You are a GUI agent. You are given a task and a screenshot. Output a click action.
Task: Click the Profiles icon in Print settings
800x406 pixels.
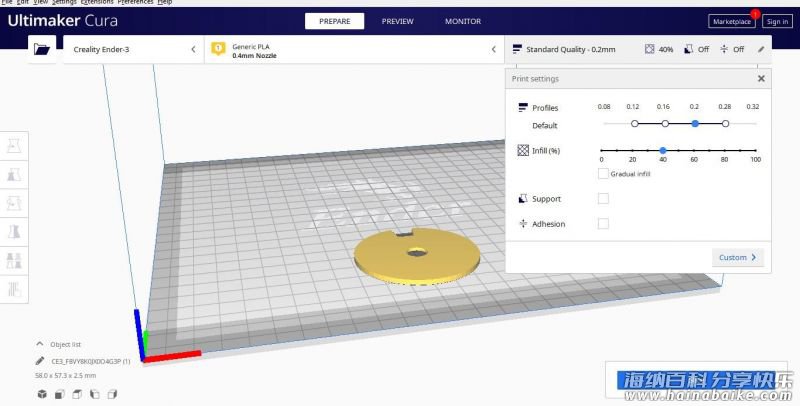[x=522, y=107]
